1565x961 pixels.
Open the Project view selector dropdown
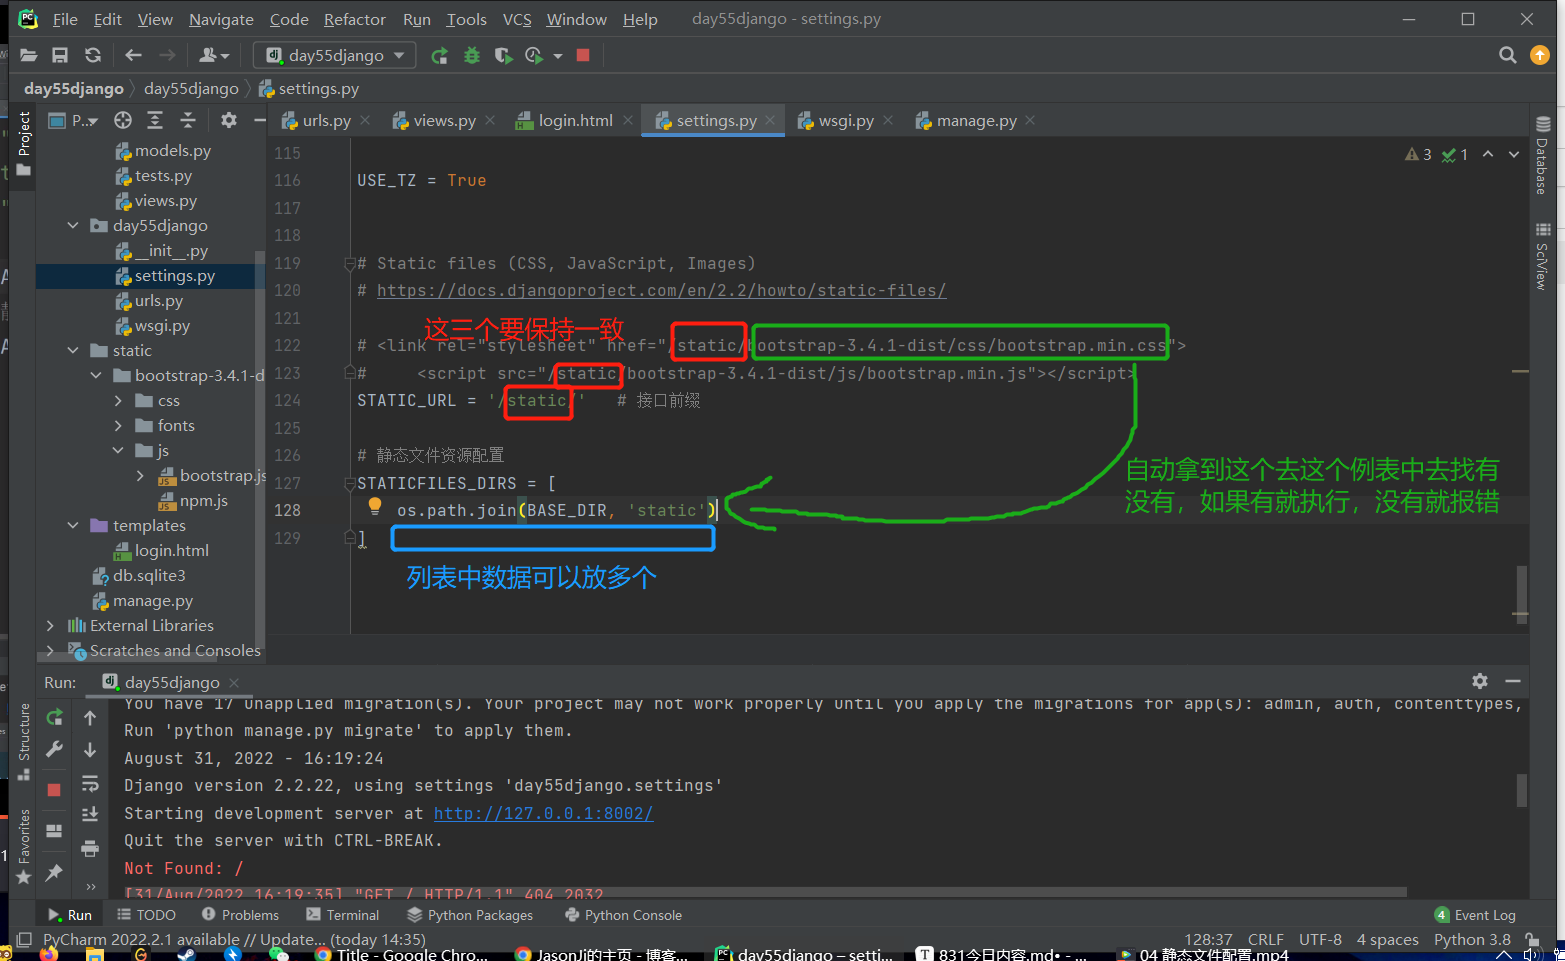74,120
